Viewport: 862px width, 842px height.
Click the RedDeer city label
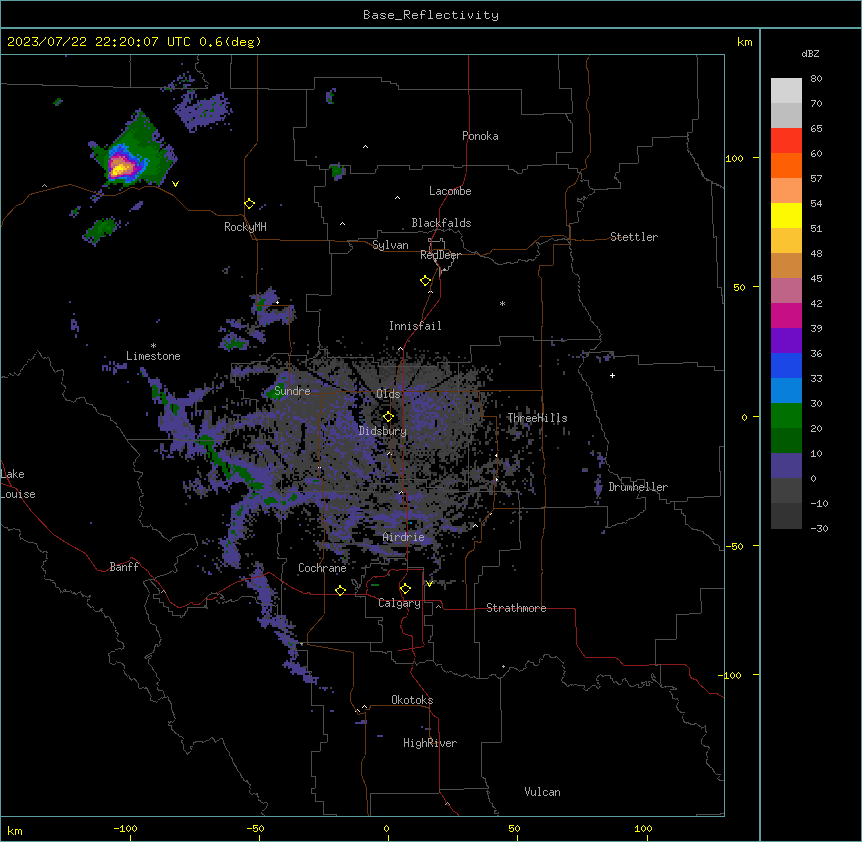(x=440, y=255)
